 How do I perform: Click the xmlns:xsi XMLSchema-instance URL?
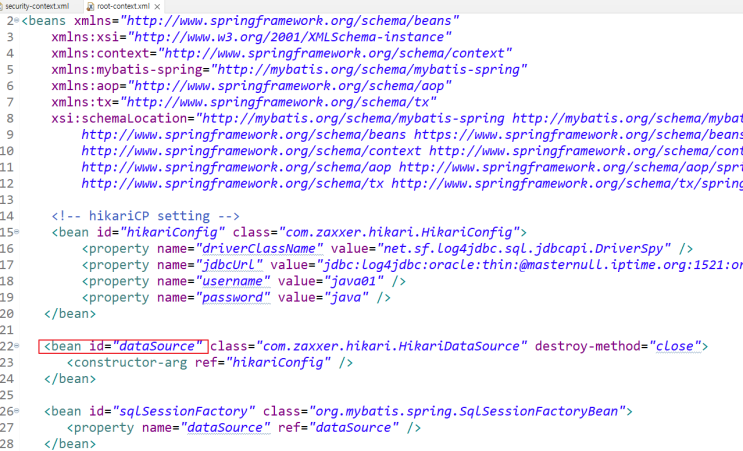tap(290, 37)
